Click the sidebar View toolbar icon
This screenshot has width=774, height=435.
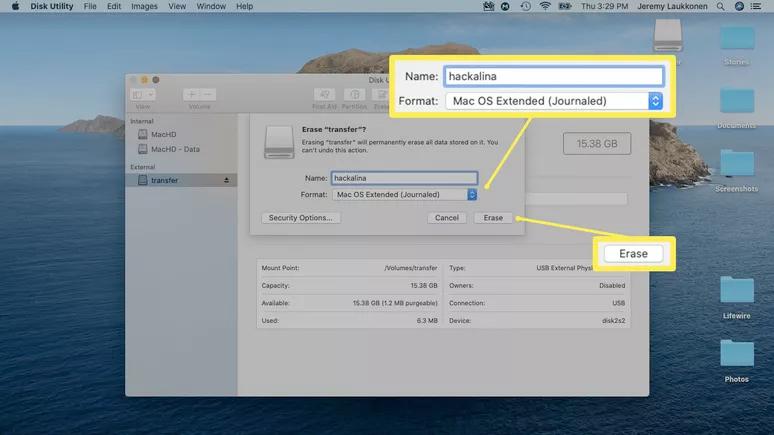[x=138, y=94]
